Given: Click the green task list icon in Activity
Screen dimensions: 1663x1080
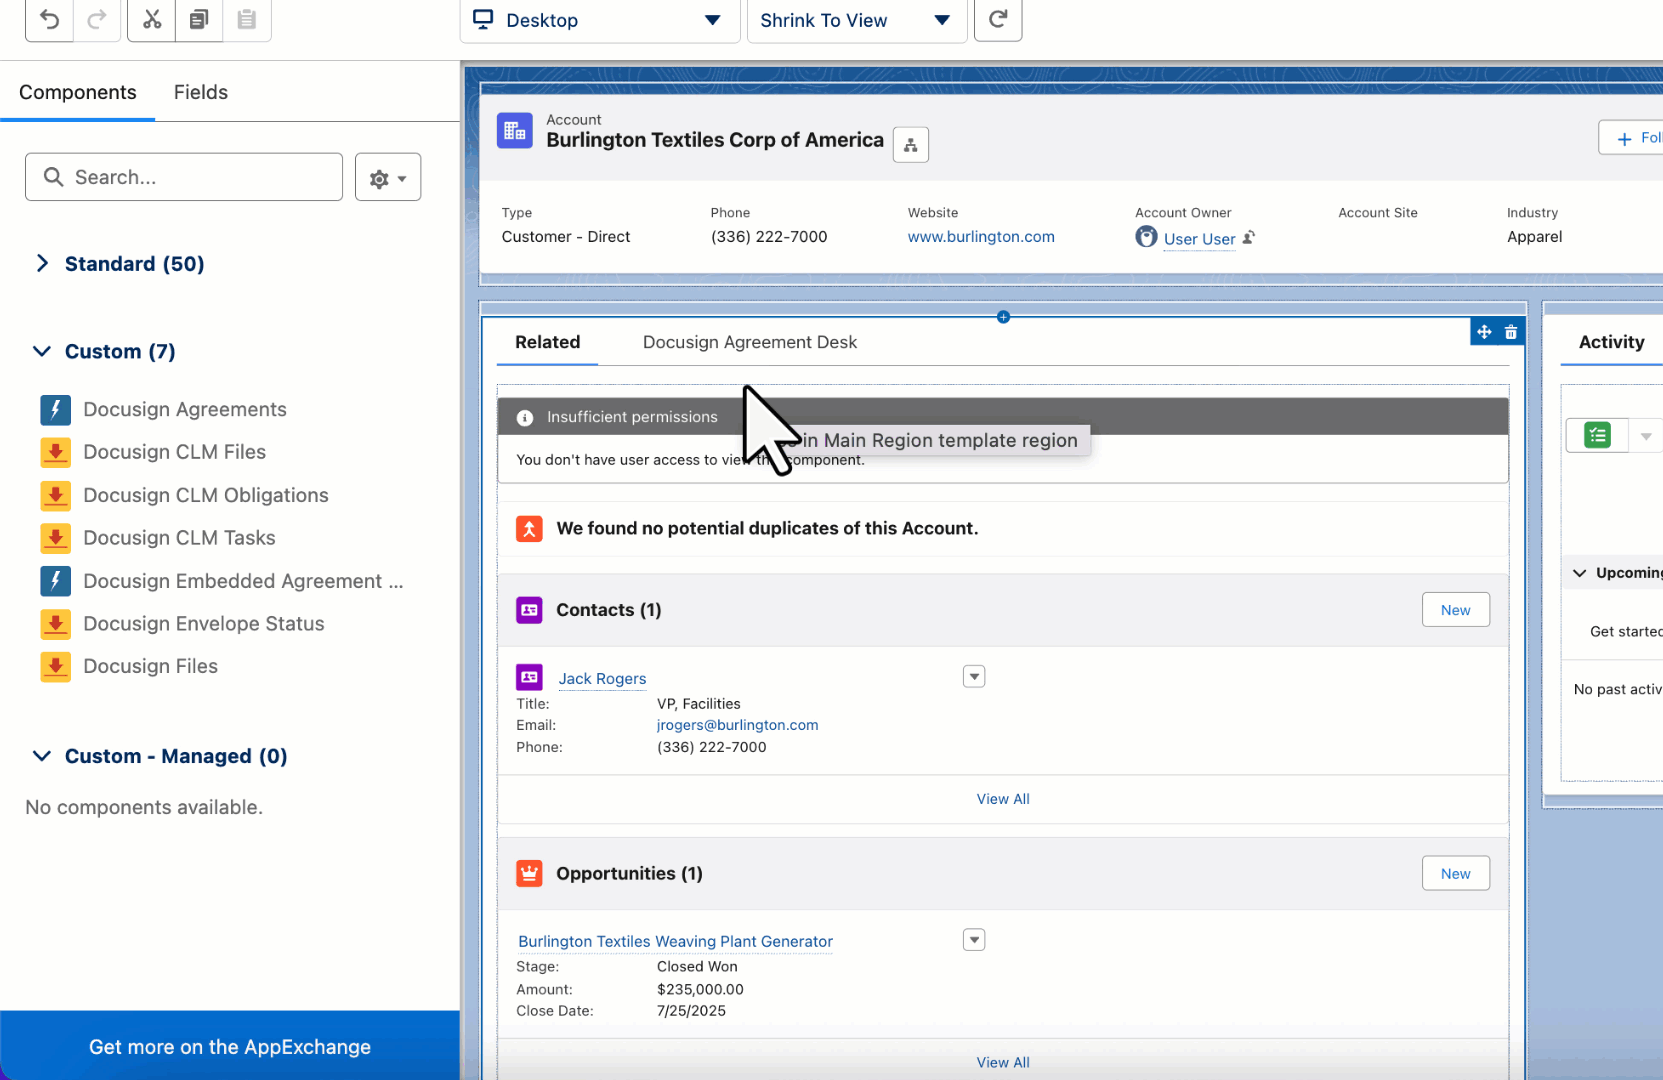Looking at the screenshot, I should 1596,435.
